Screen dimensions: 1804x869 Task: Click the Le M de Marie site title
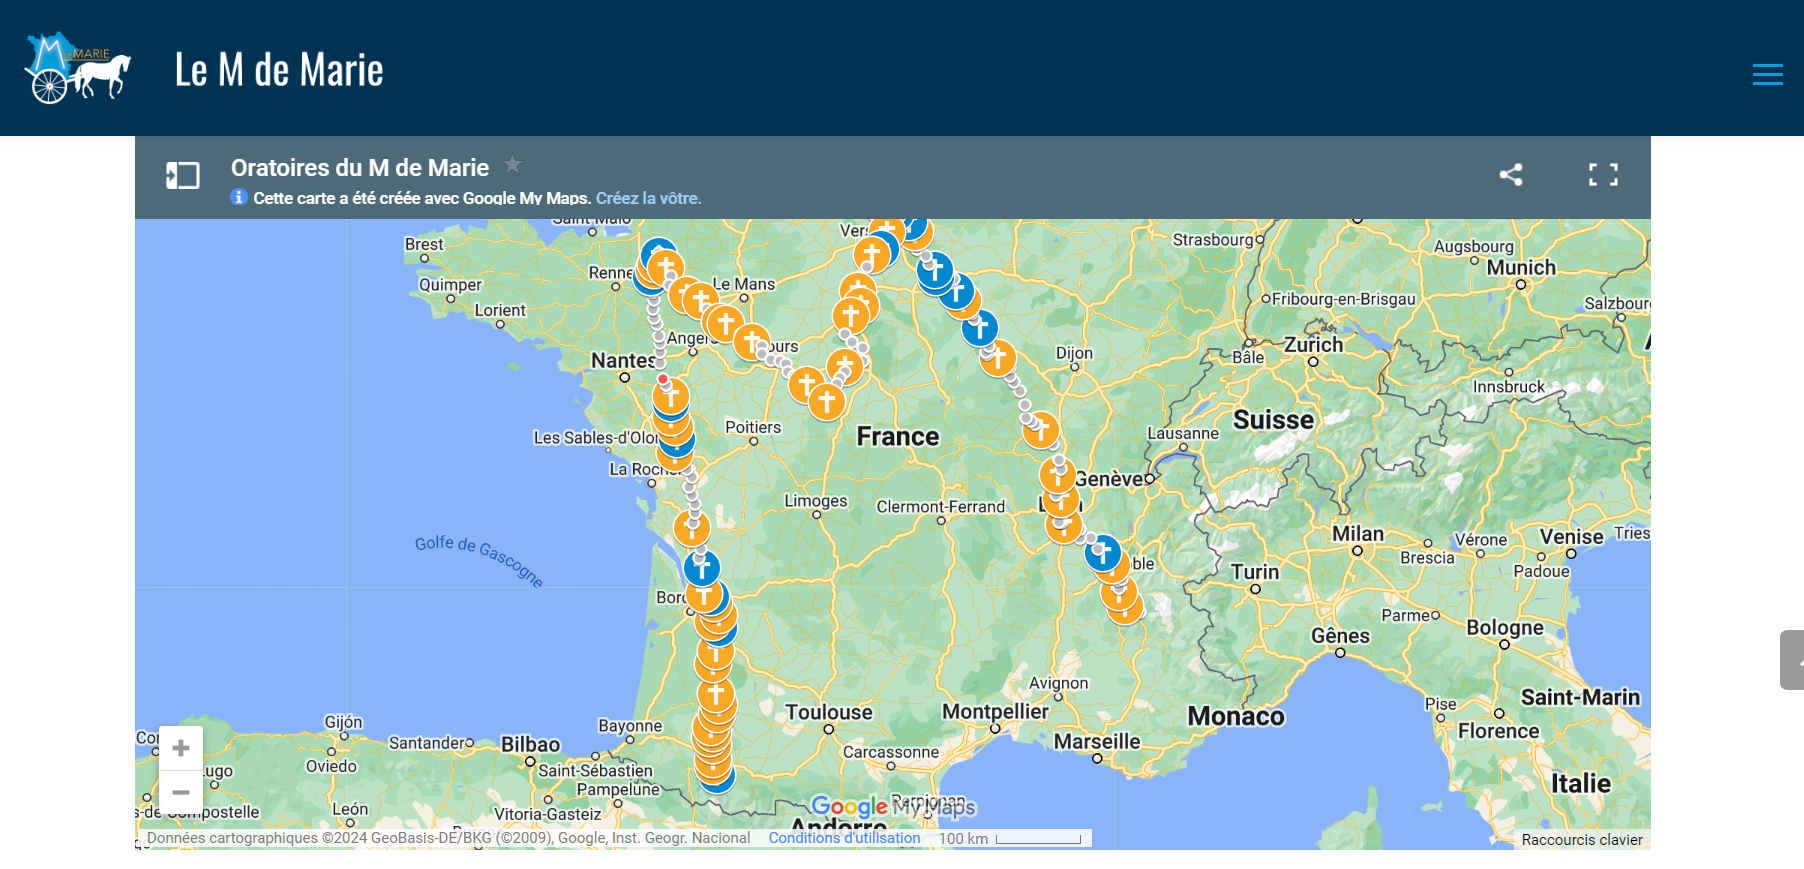tap(279, 69)
